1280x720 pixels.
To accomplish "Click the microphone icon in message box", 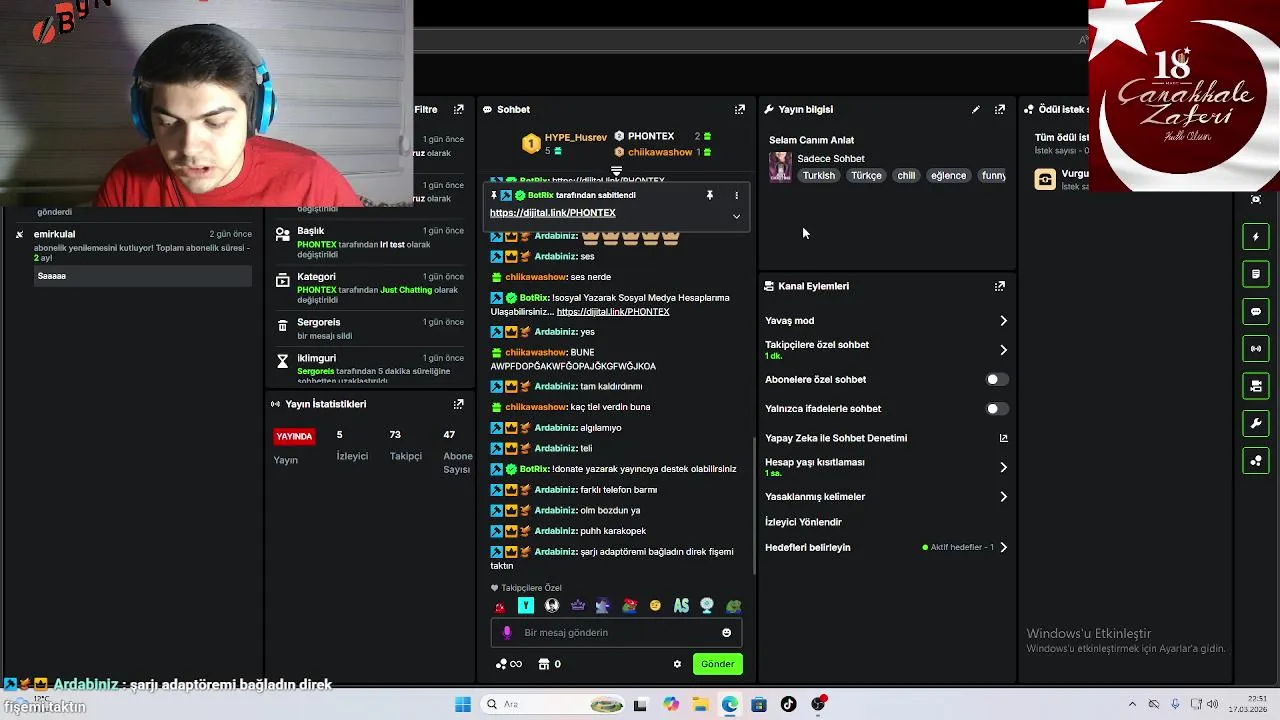I will coord(507,632).
